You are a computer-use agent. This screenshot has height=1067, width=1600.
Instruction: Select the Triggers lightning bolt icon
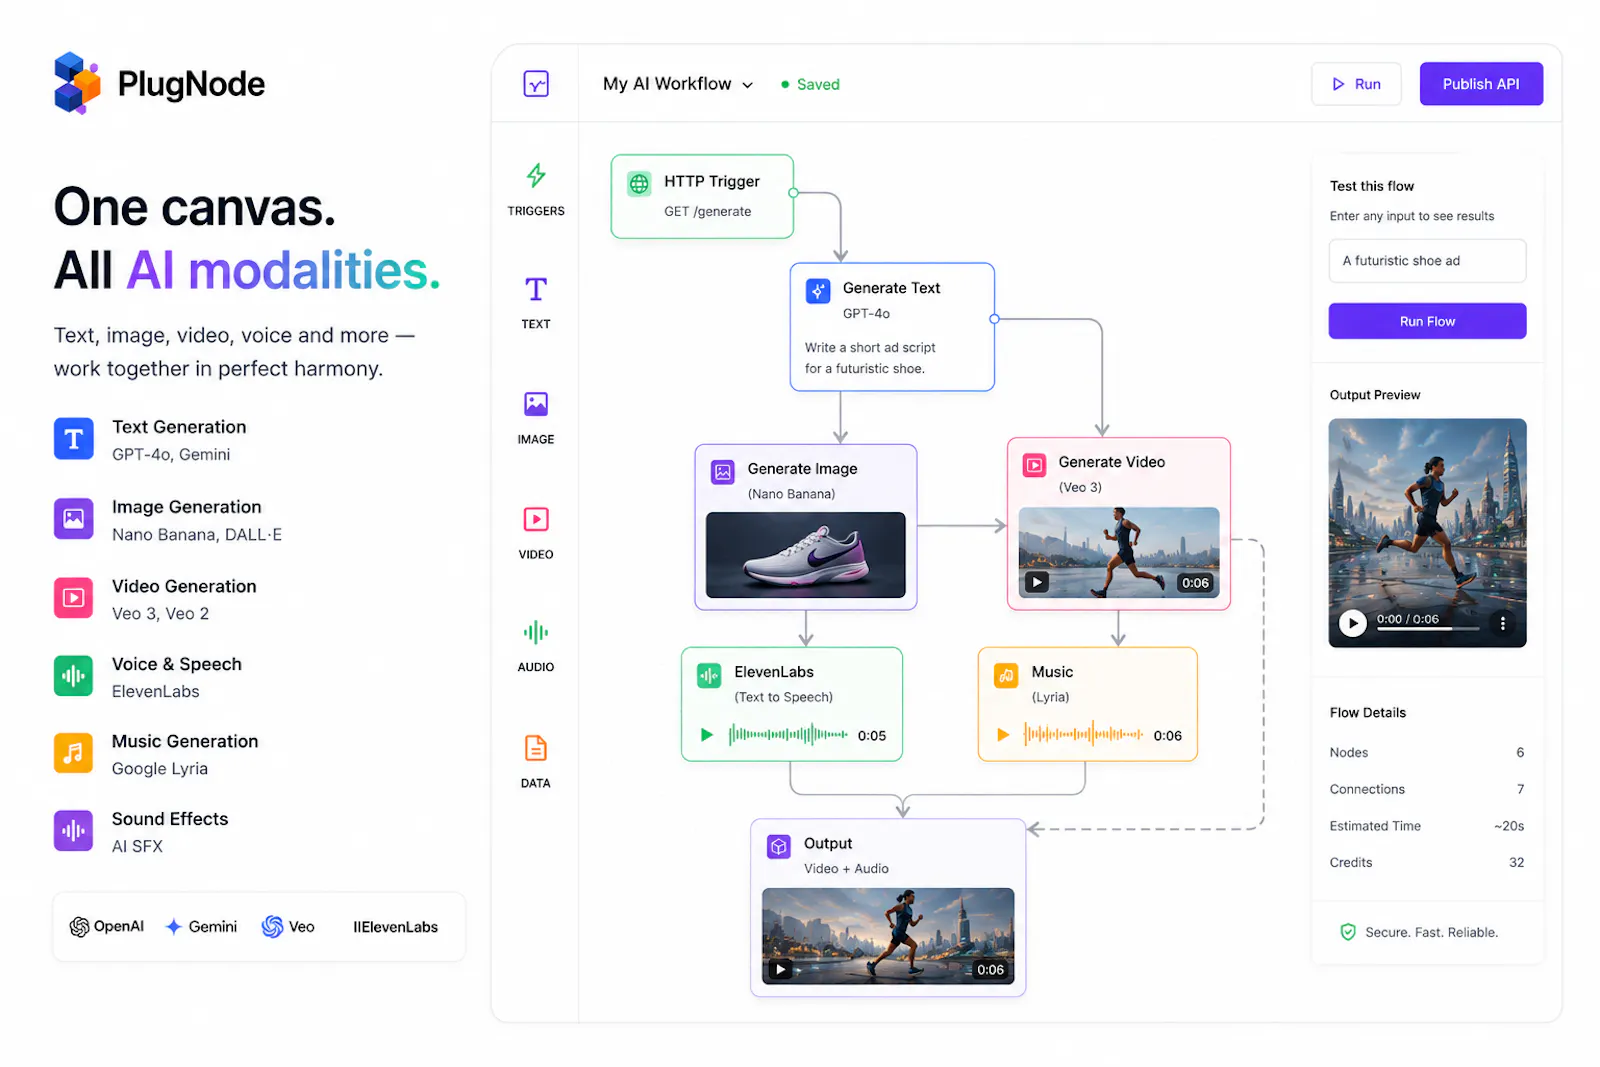pos(536,176)
